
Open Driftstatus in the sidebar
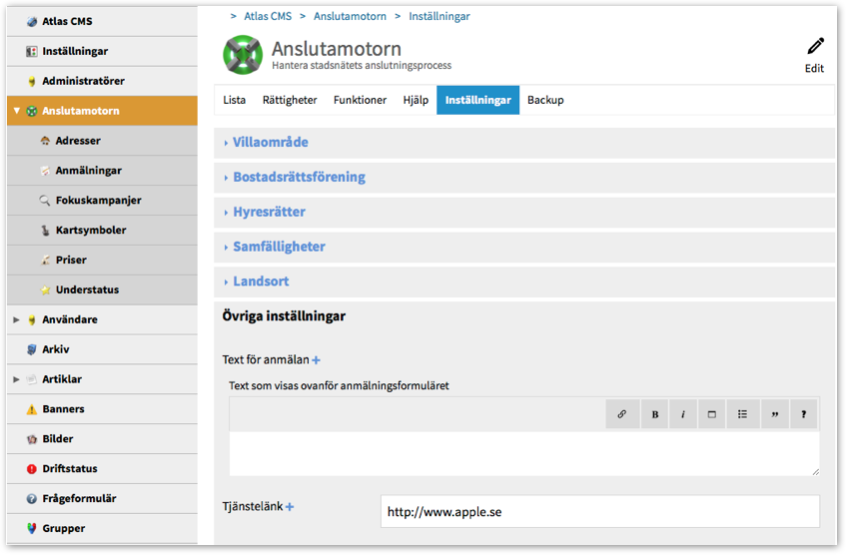[69, 469]
